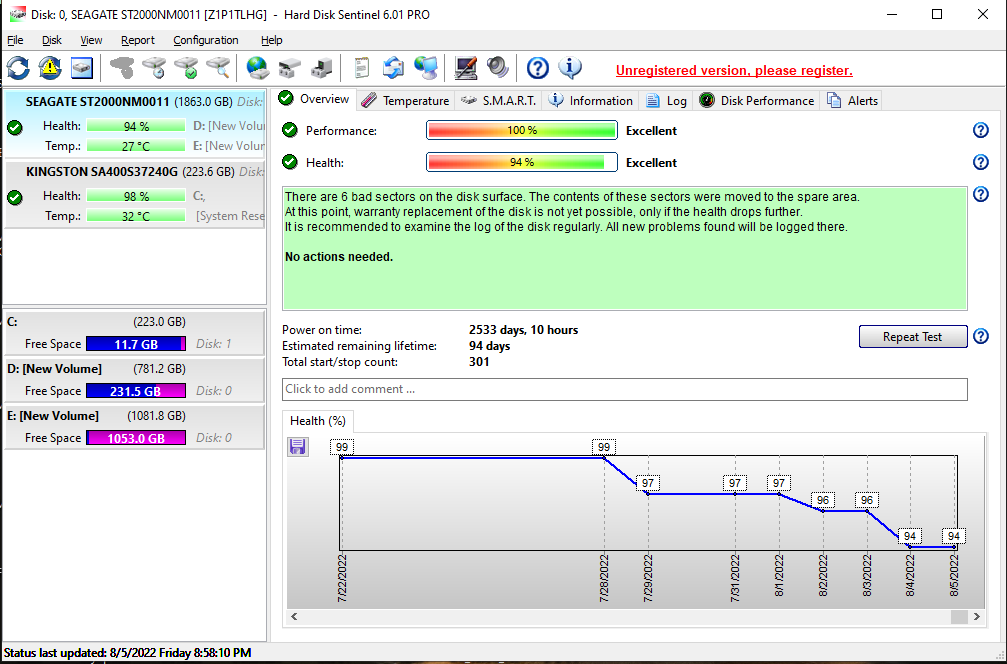
Task: Click the Performance 100 % gradient bar
Action: (x=521, y=130)
